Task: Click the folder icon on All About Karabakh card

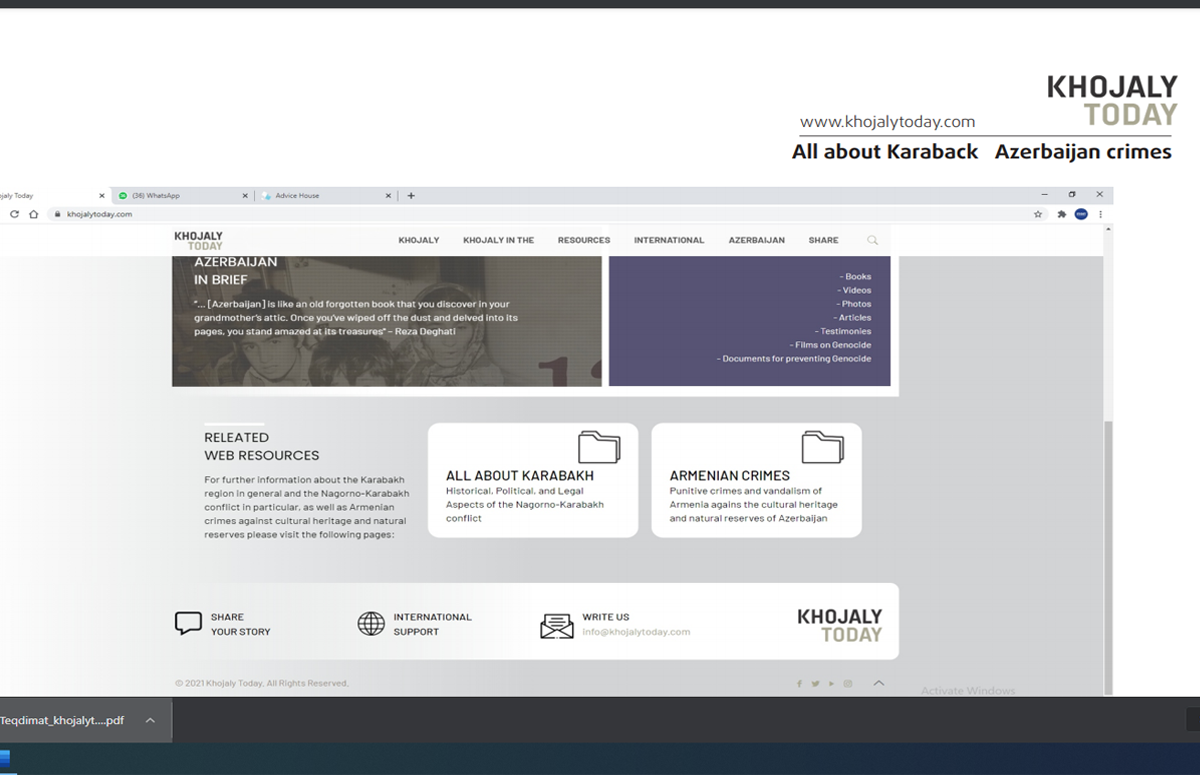Action: click(599, 447)
